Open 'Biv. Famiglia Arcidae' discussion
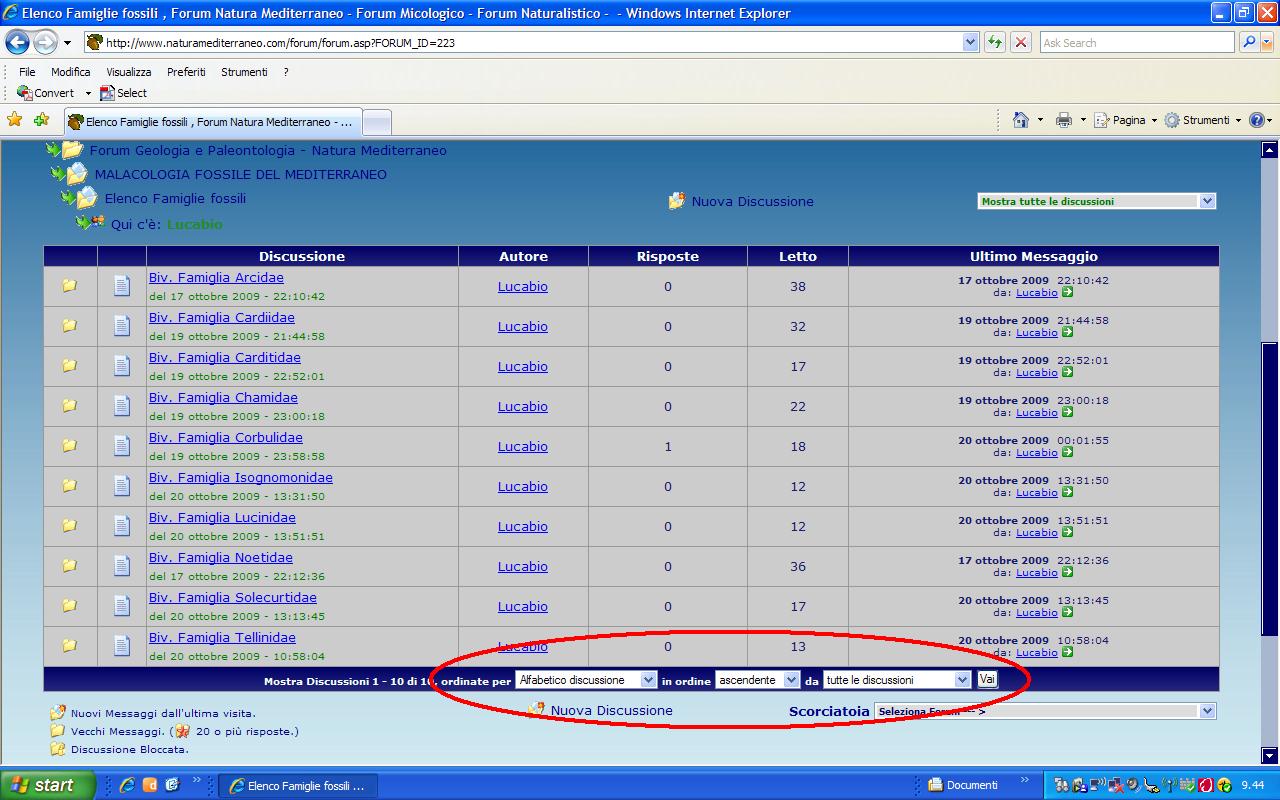This screenshot has height=800, width=1280. [216, 277]
